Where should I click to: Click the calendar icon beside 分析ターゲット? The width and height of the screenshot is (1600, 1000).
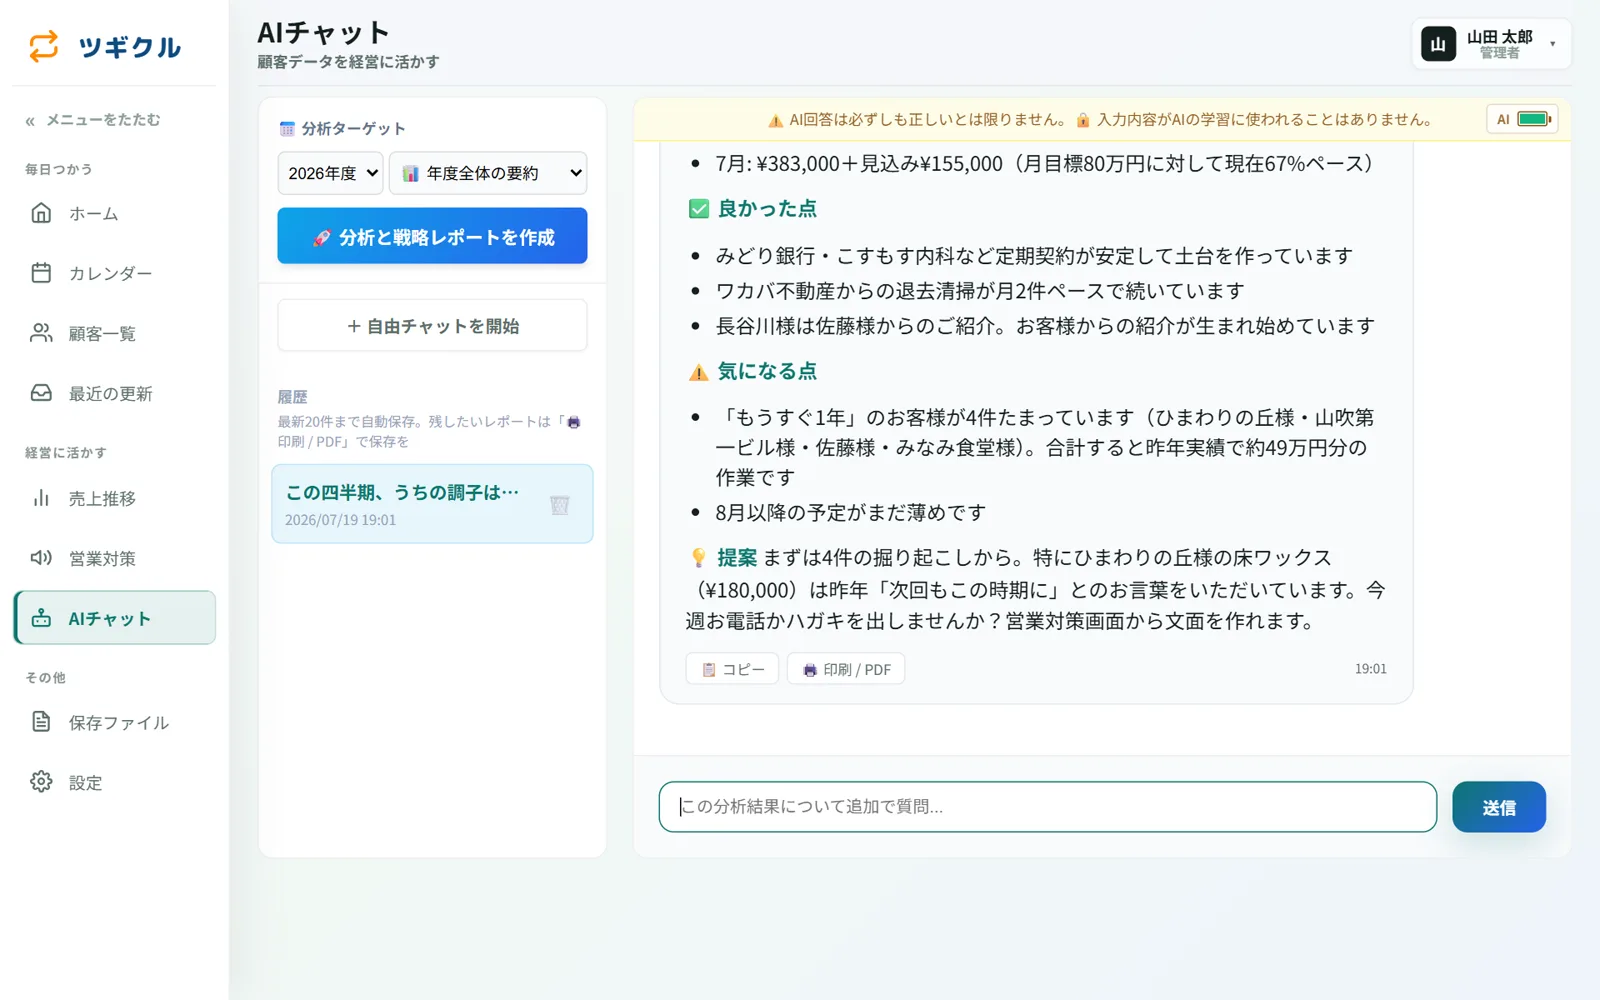tap(287, 129)
